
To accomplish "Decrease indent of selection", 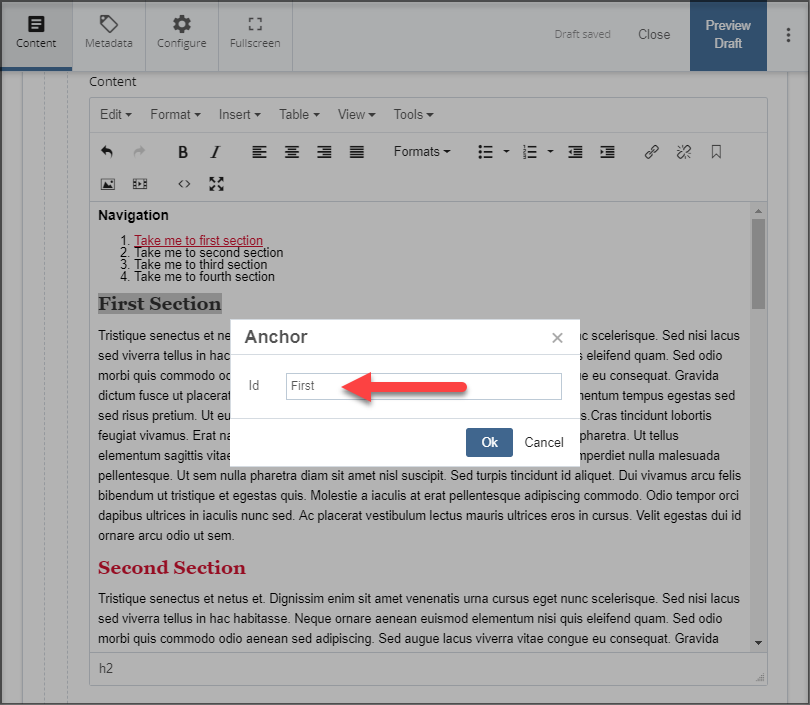I will 575,152.
